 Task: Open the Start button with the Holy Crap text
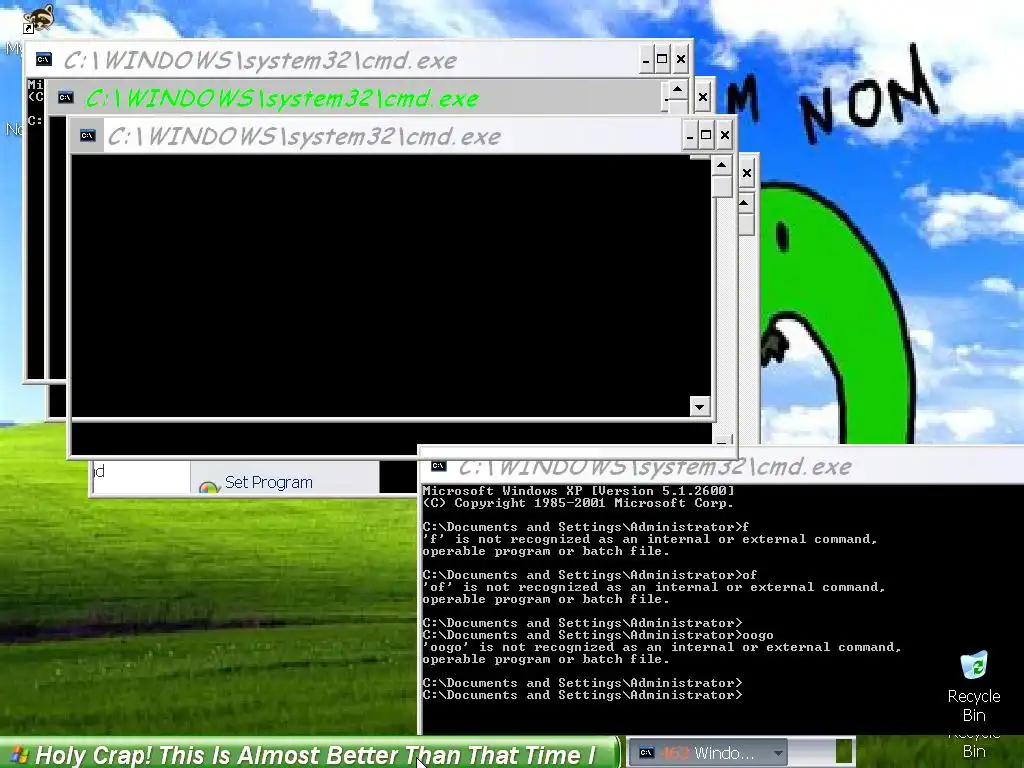click(310, 754)
